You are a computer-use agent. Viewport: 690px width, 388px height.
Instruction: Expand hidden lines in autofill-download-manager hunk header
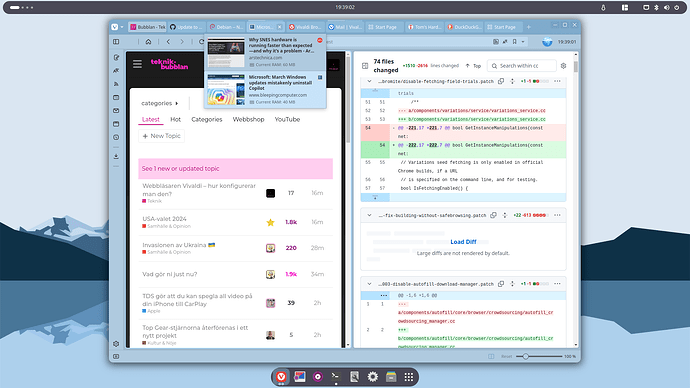point(384,296)
